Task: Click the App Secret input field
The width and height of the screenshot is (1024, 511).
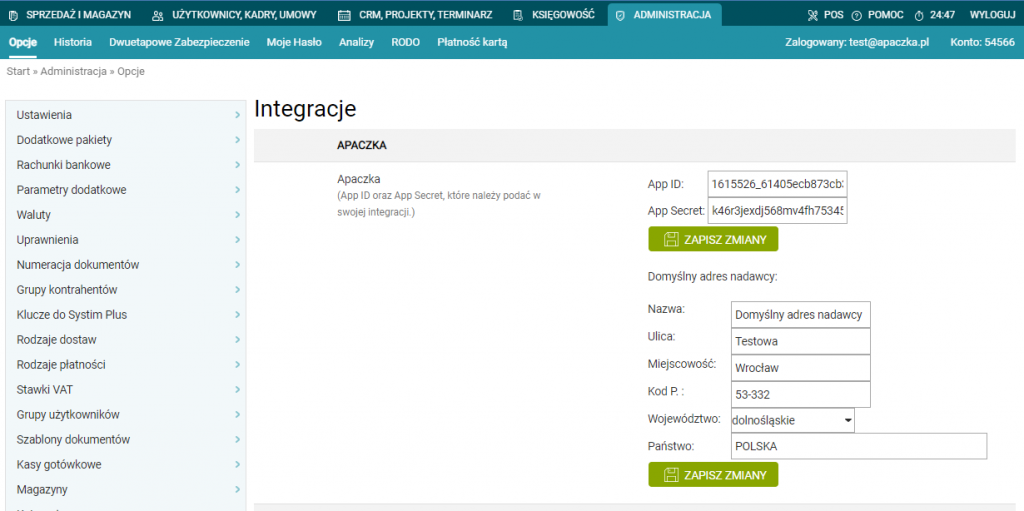Action: pyautogui.click(x=777, y=211)
